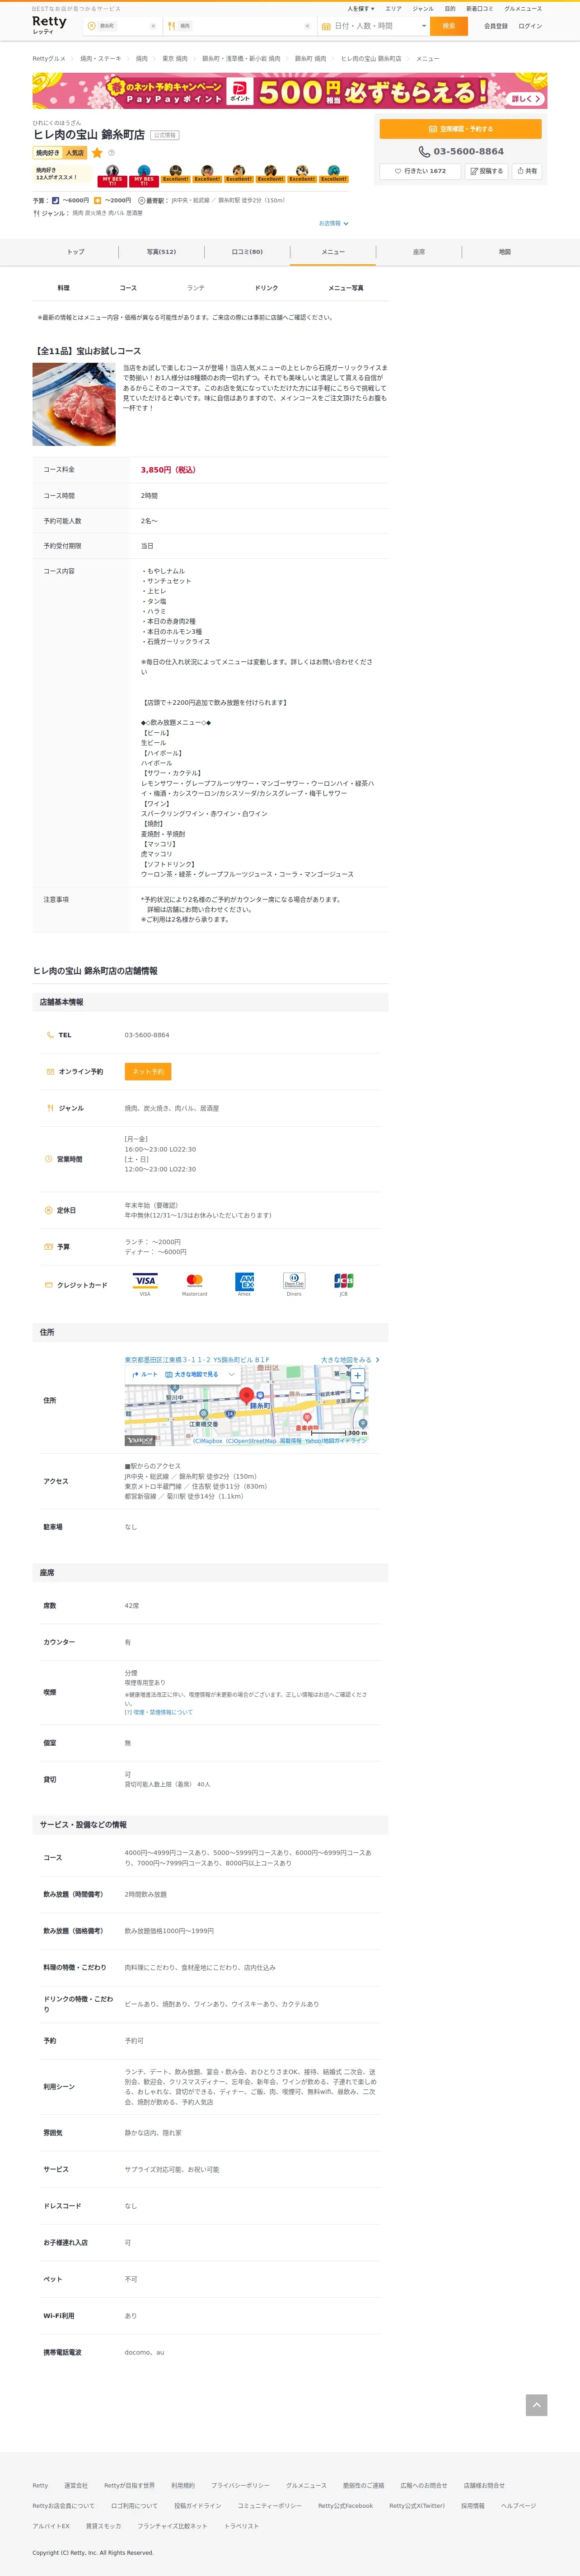580x2576 pixels.
Task: Click the 投稿する post button
Action: point(486,171)
